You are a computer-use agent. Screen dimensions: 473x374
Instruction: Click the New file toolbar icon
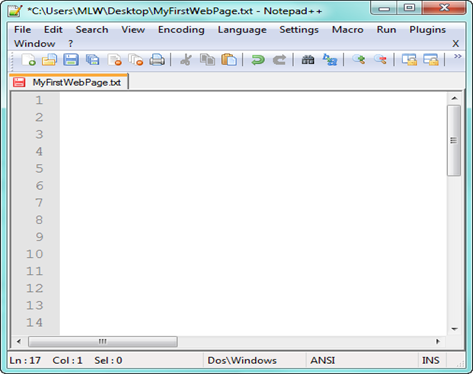click(x=28, y=60)
